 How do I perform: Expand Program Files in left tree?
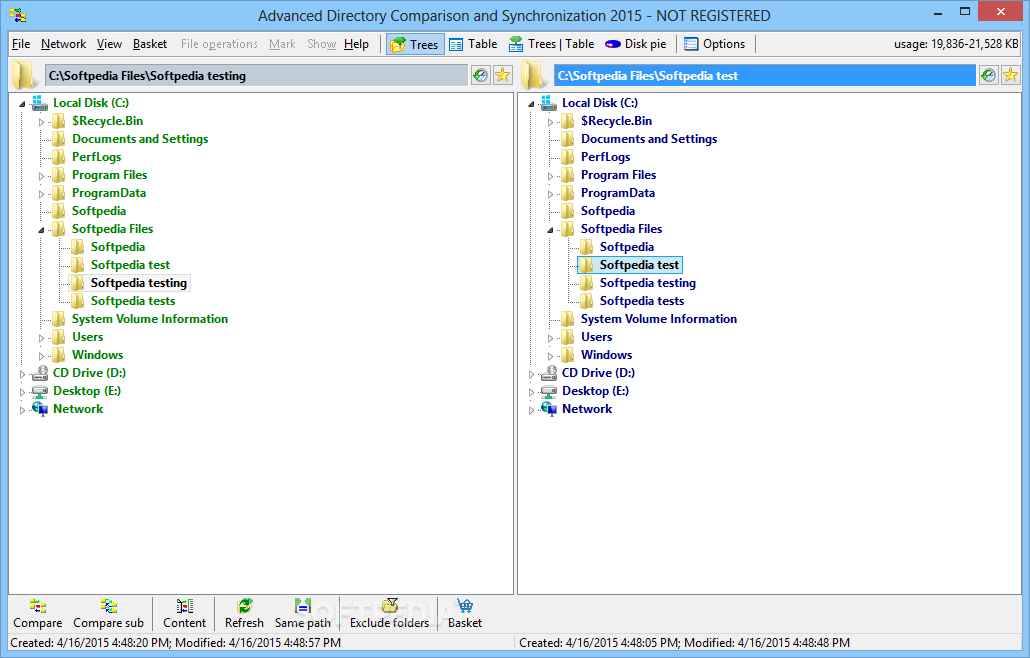coord(41,176)
